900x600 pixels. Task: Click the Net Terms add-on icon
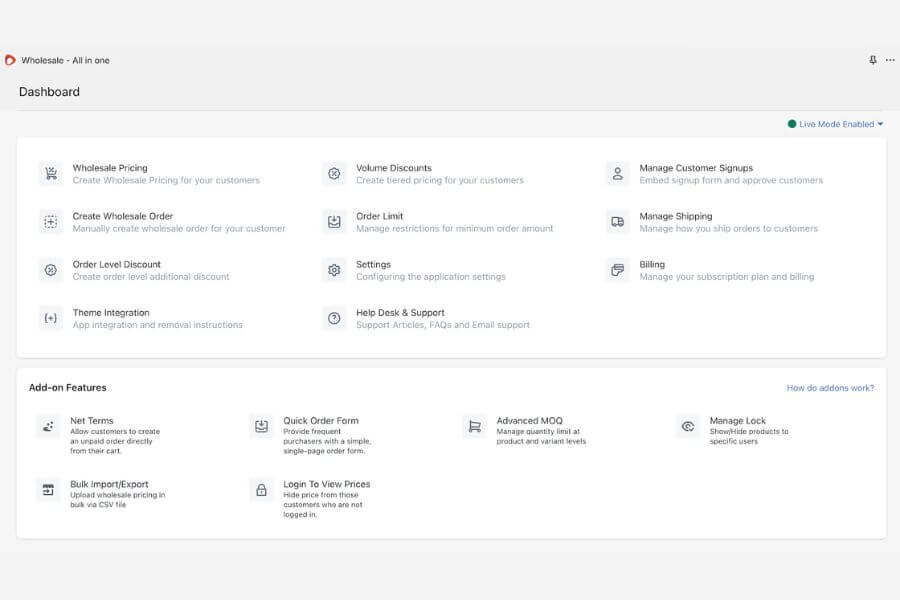tap(47, 426)
